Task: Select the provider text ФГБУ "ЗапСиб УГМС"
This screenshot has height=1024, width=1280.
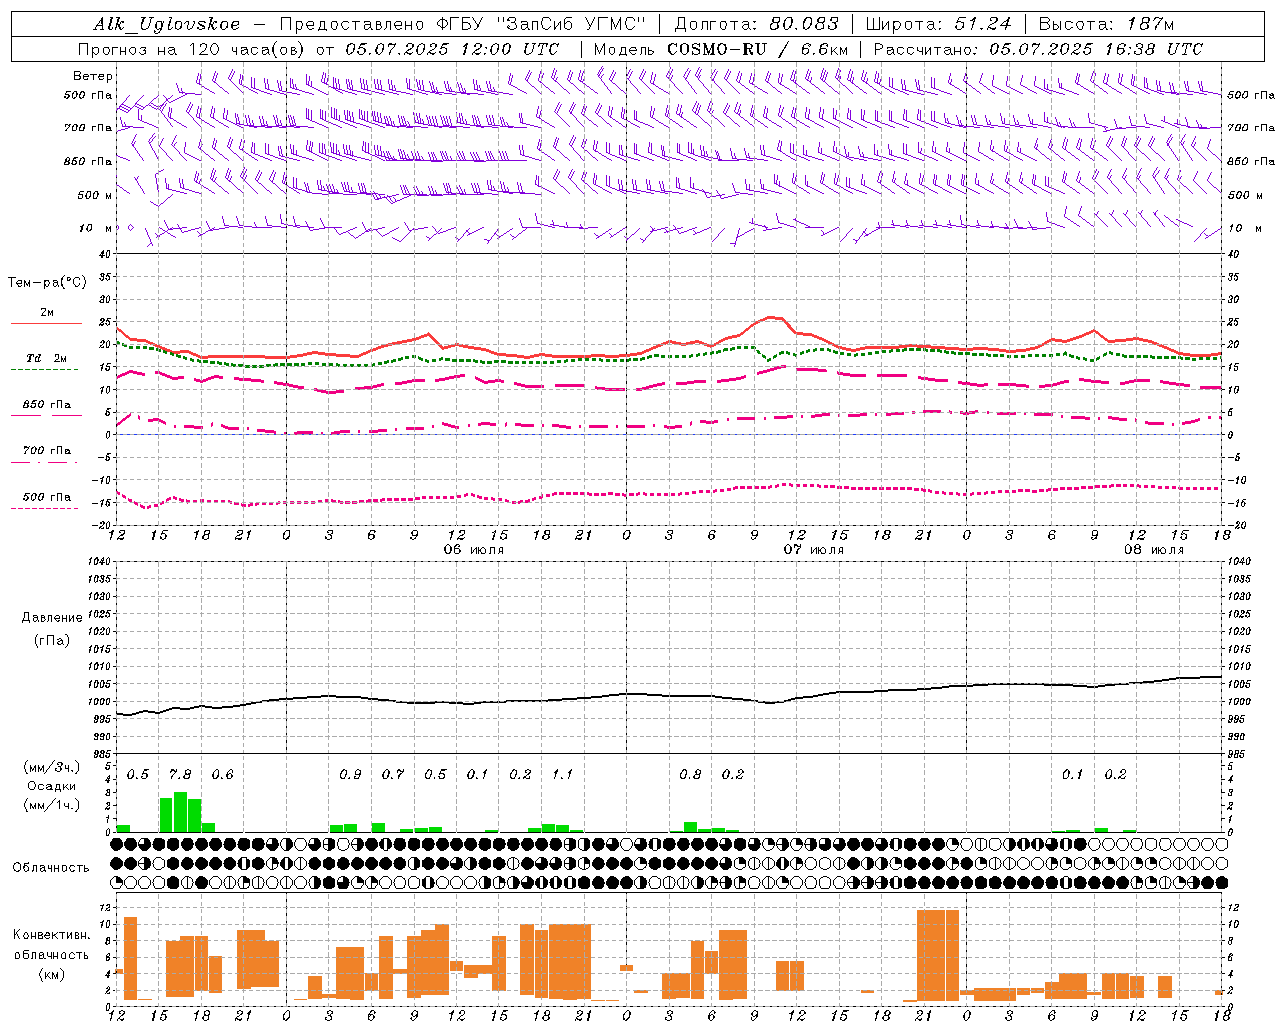Action: [x=542, y=25]
